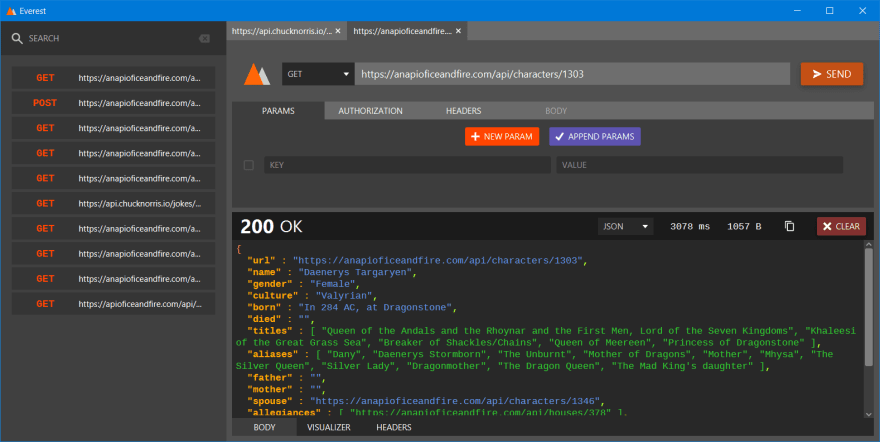The image size is (880, 442).
Task: Click the "Daenerys Targaryen" name value
Action: pos(355,272)
